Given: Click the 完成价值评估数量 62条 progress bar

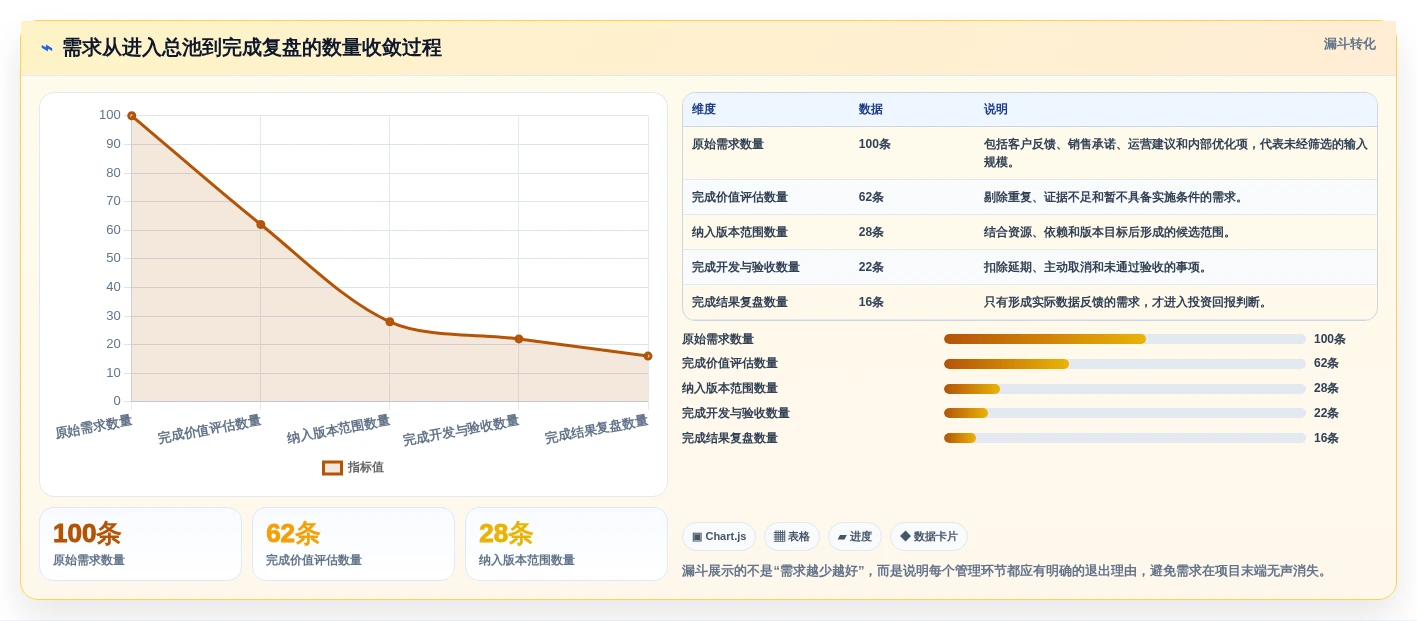Looking at the screenshot, I should click(1125, 364).
